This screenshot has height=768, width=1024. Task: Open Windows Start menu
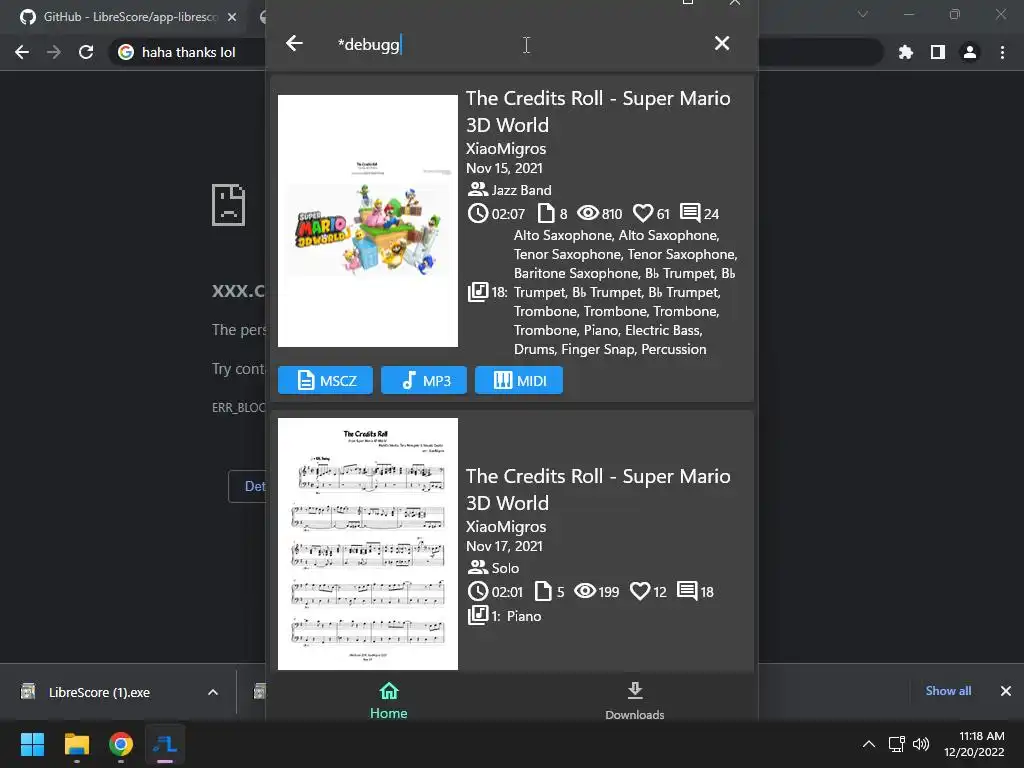click(32, 744)
